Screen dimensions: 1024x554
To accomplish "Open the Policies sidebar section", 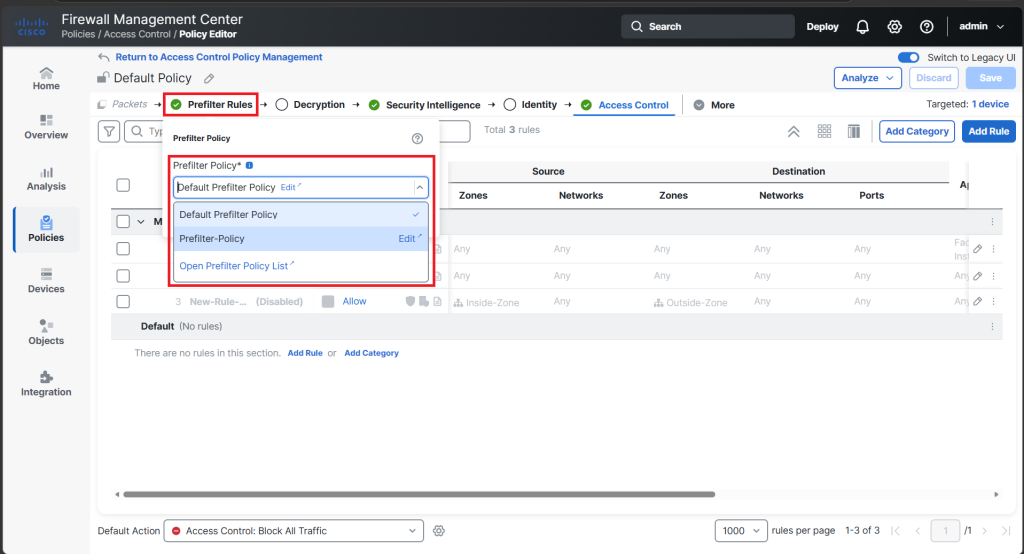I will [x=46, y=230].
